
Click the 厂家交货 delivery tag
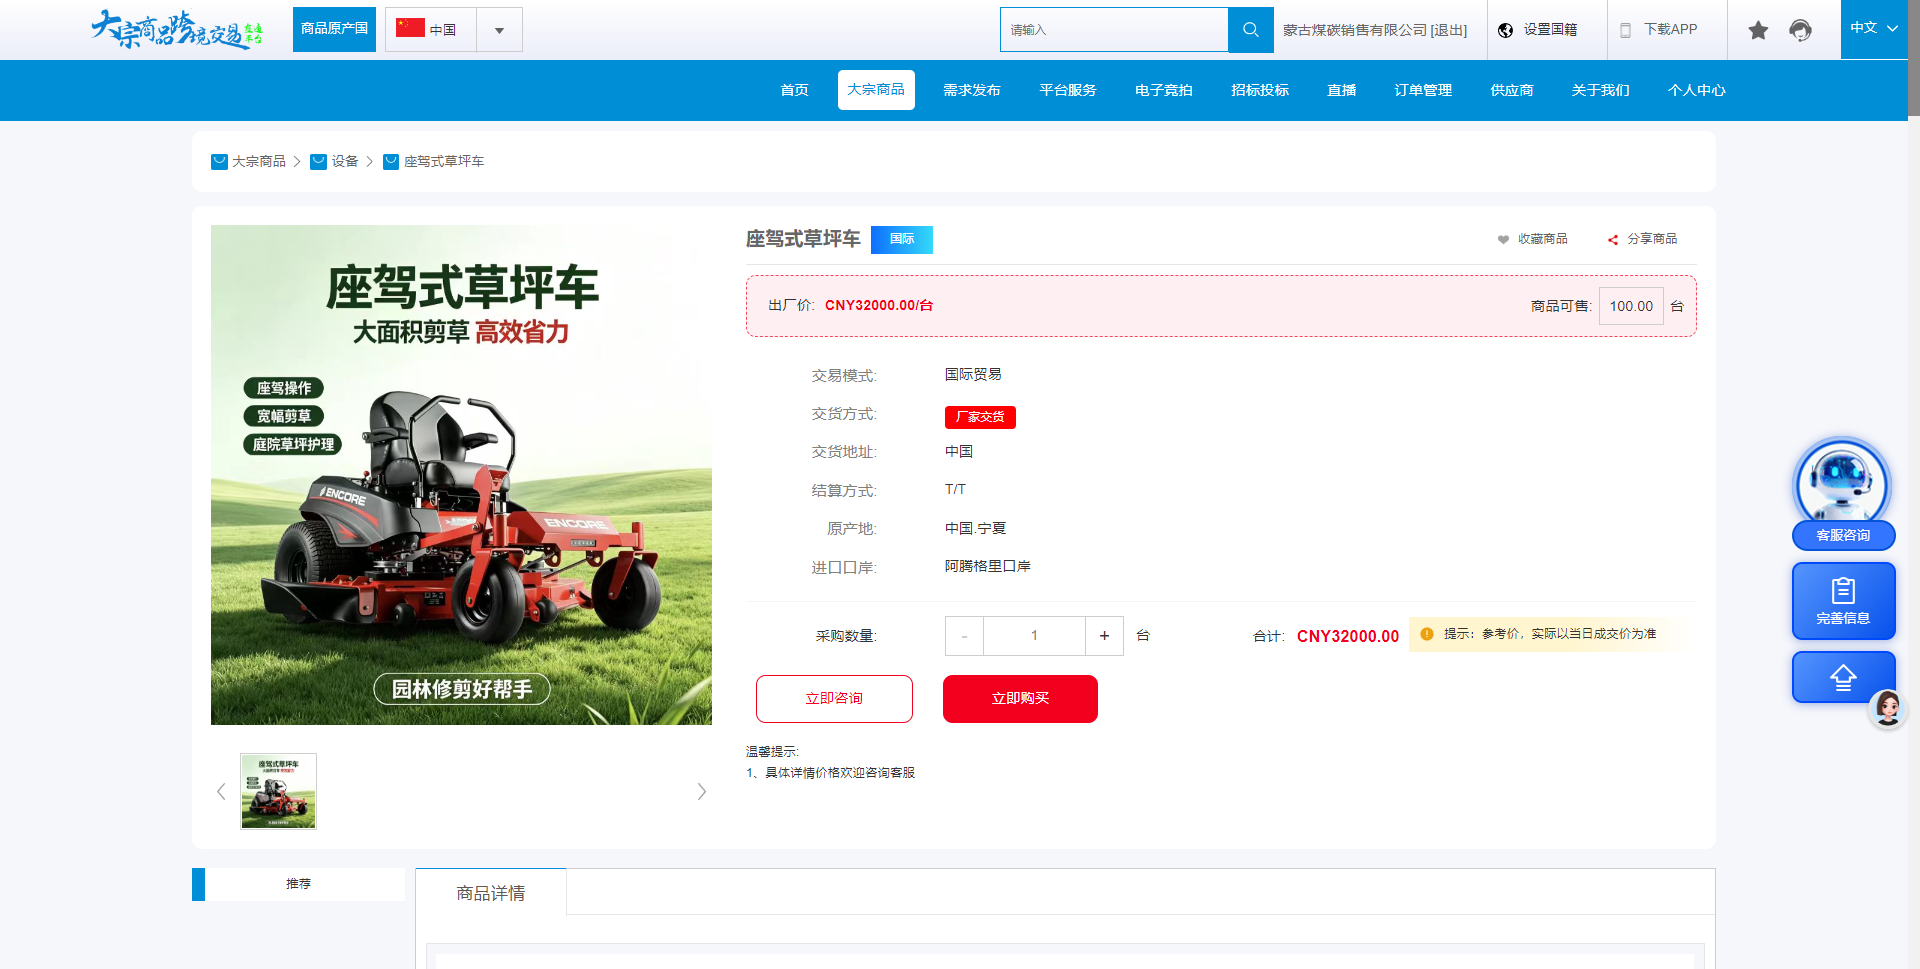click(x=980, y=417)
